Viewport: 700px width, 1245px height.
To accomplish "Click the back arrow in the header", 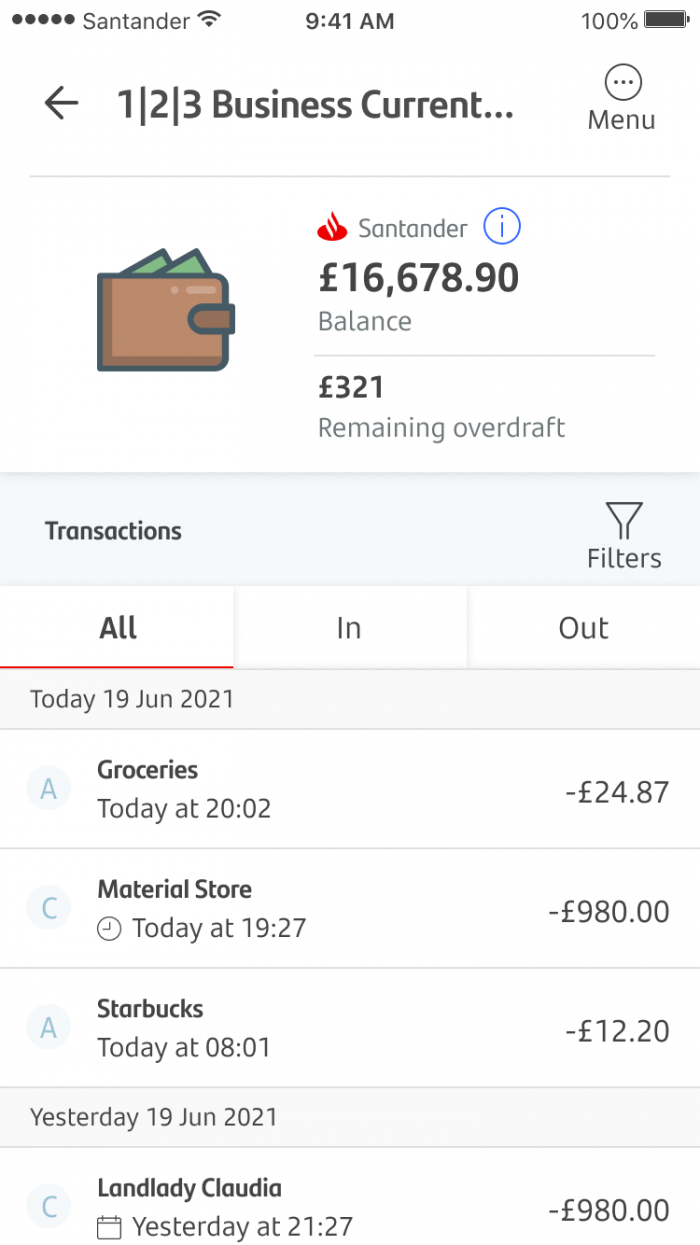I will (60, 103).
